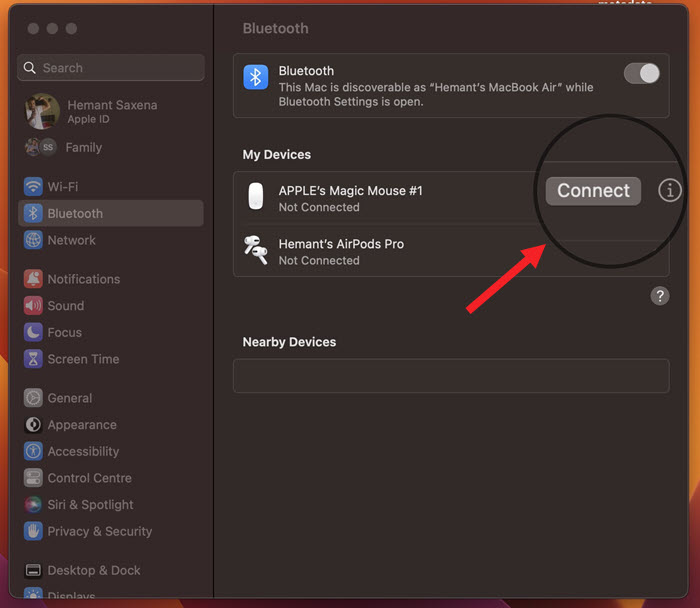Open the Bluetooth help question mark

click(659, 296)
